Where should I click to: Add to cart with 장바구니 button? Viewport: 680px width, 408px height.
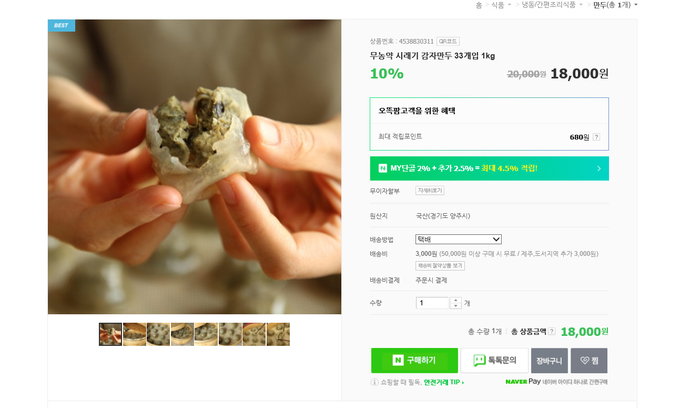pos(549,360)
